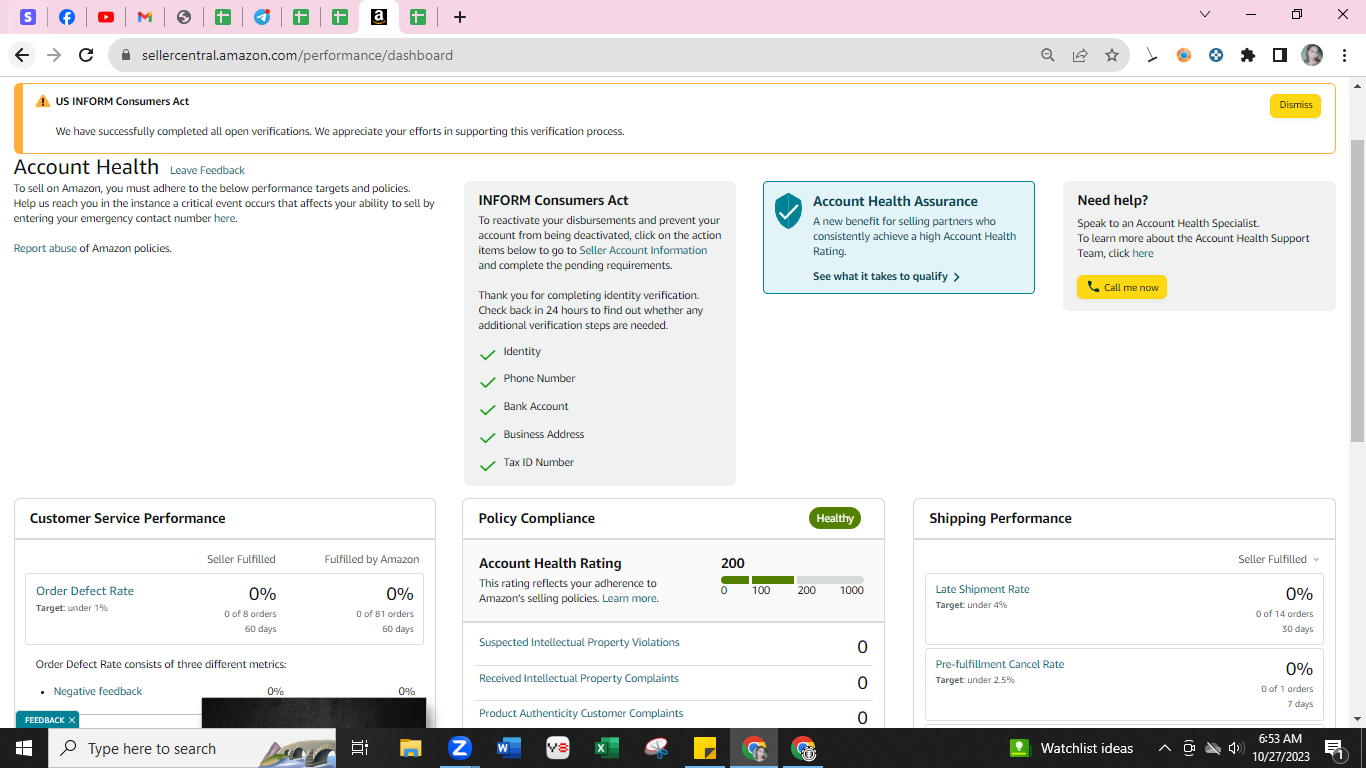The width and height of the screenshot is (1366, 768).
Task: Open the Chrome profile avatar
Action: click(1312, 55)
